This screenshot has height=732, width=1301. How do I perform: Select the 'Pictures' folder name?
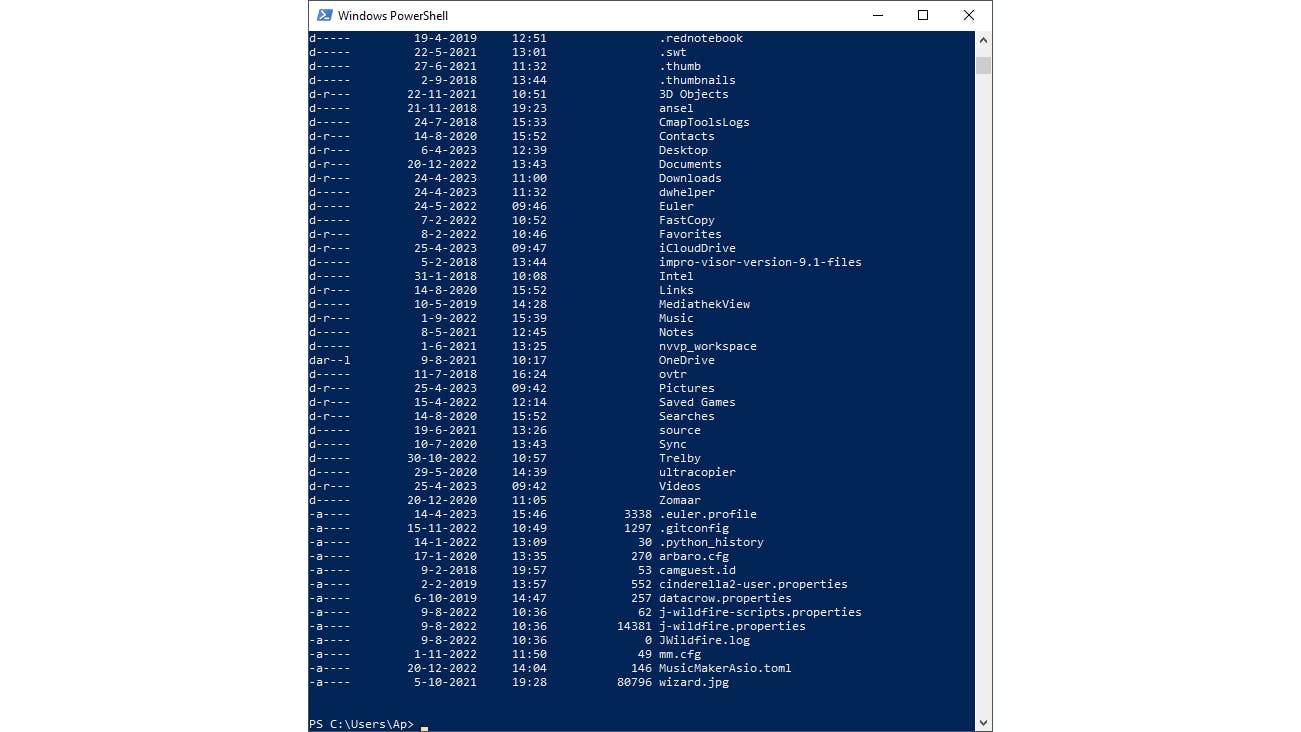coord(687,388)
